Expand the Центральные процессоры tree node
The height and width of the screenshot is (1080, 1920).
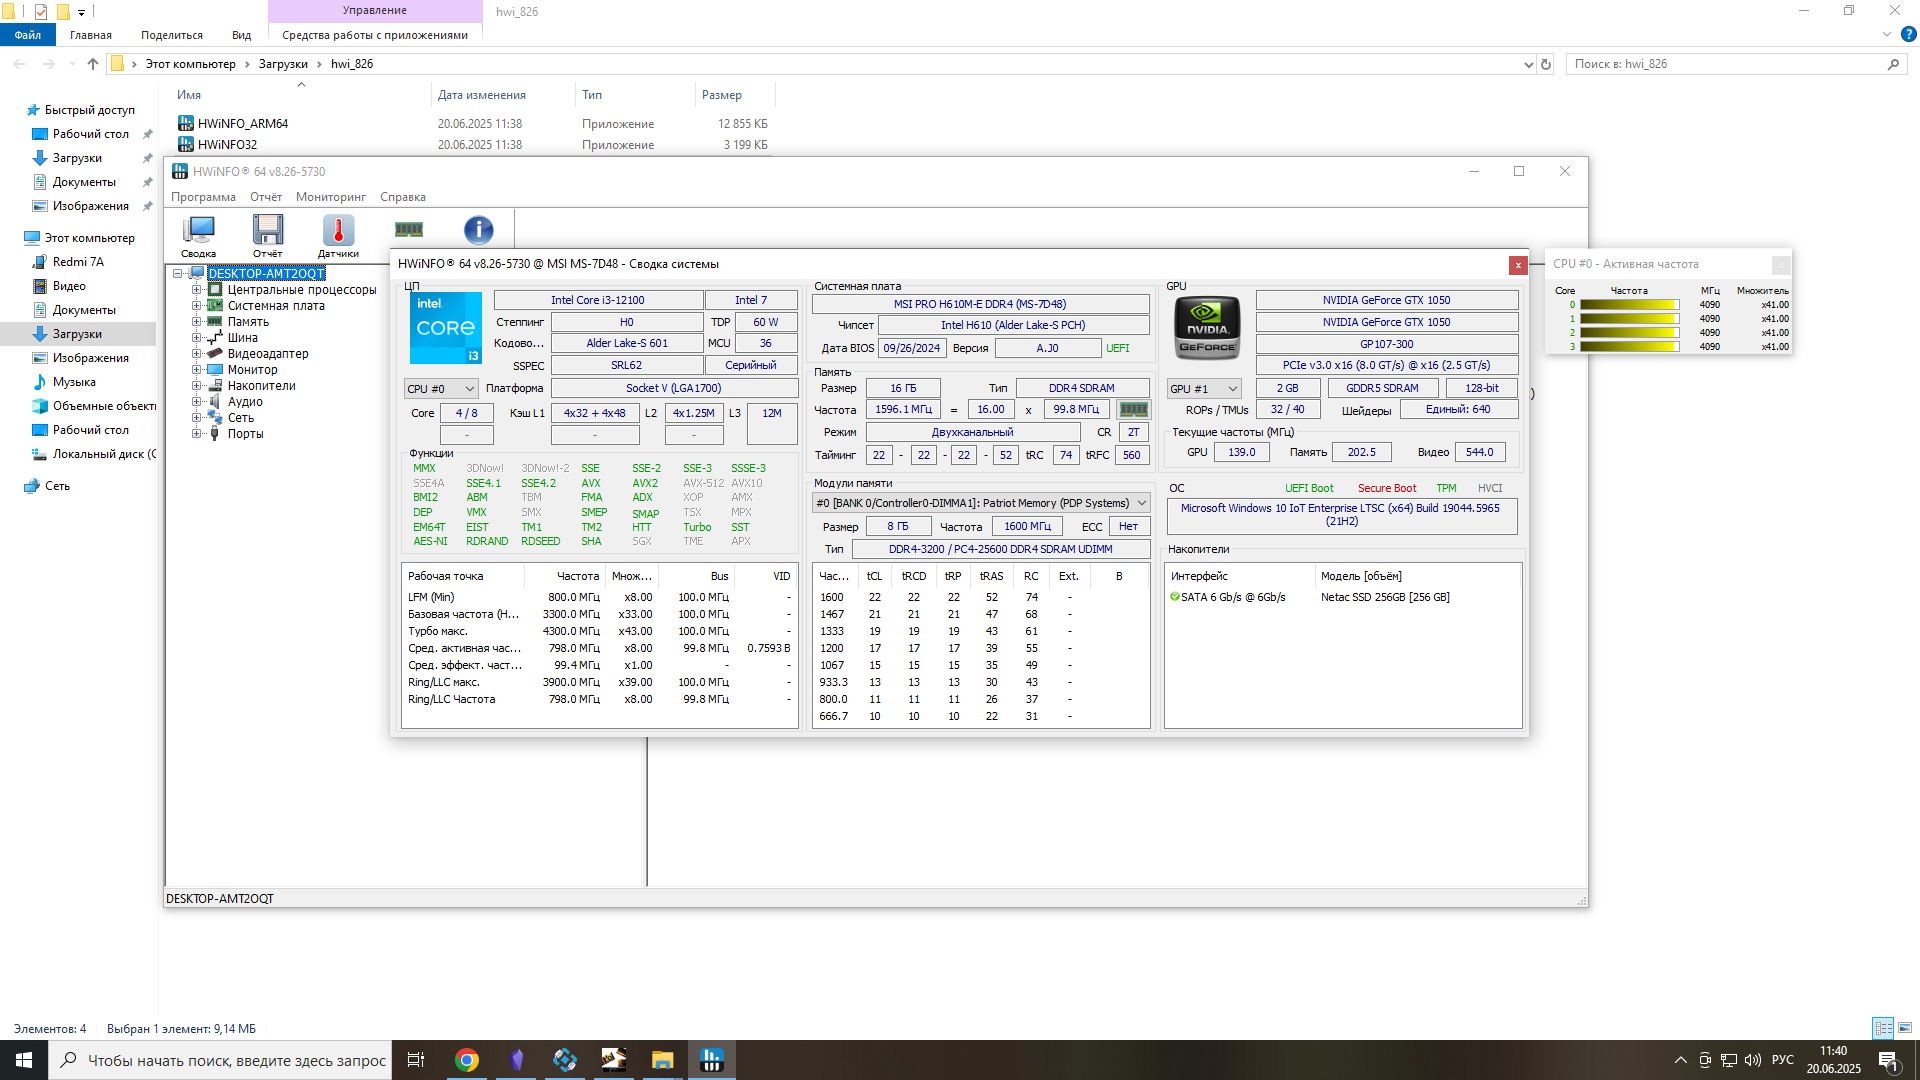[197, 290]
